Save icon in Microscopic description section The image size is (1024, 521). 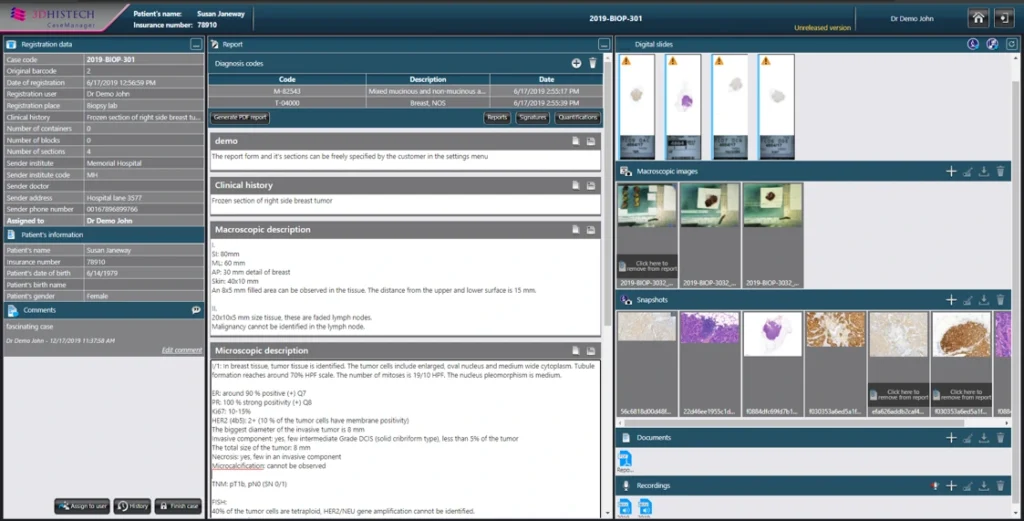coord(590,351)
